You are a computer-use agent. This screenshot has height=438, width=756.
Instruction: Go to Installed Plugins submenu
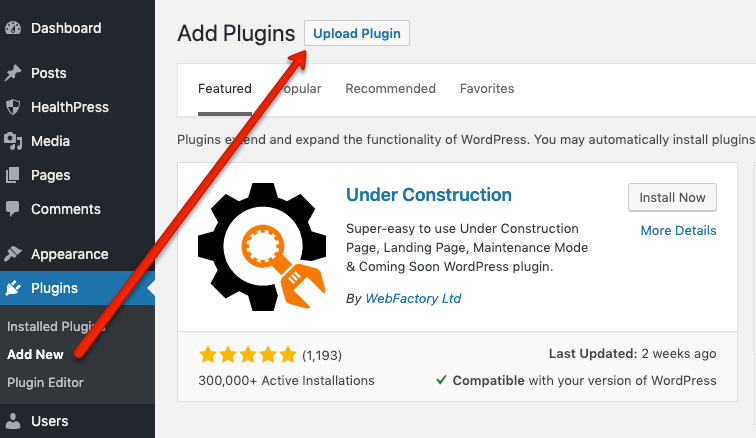(50, 327)
